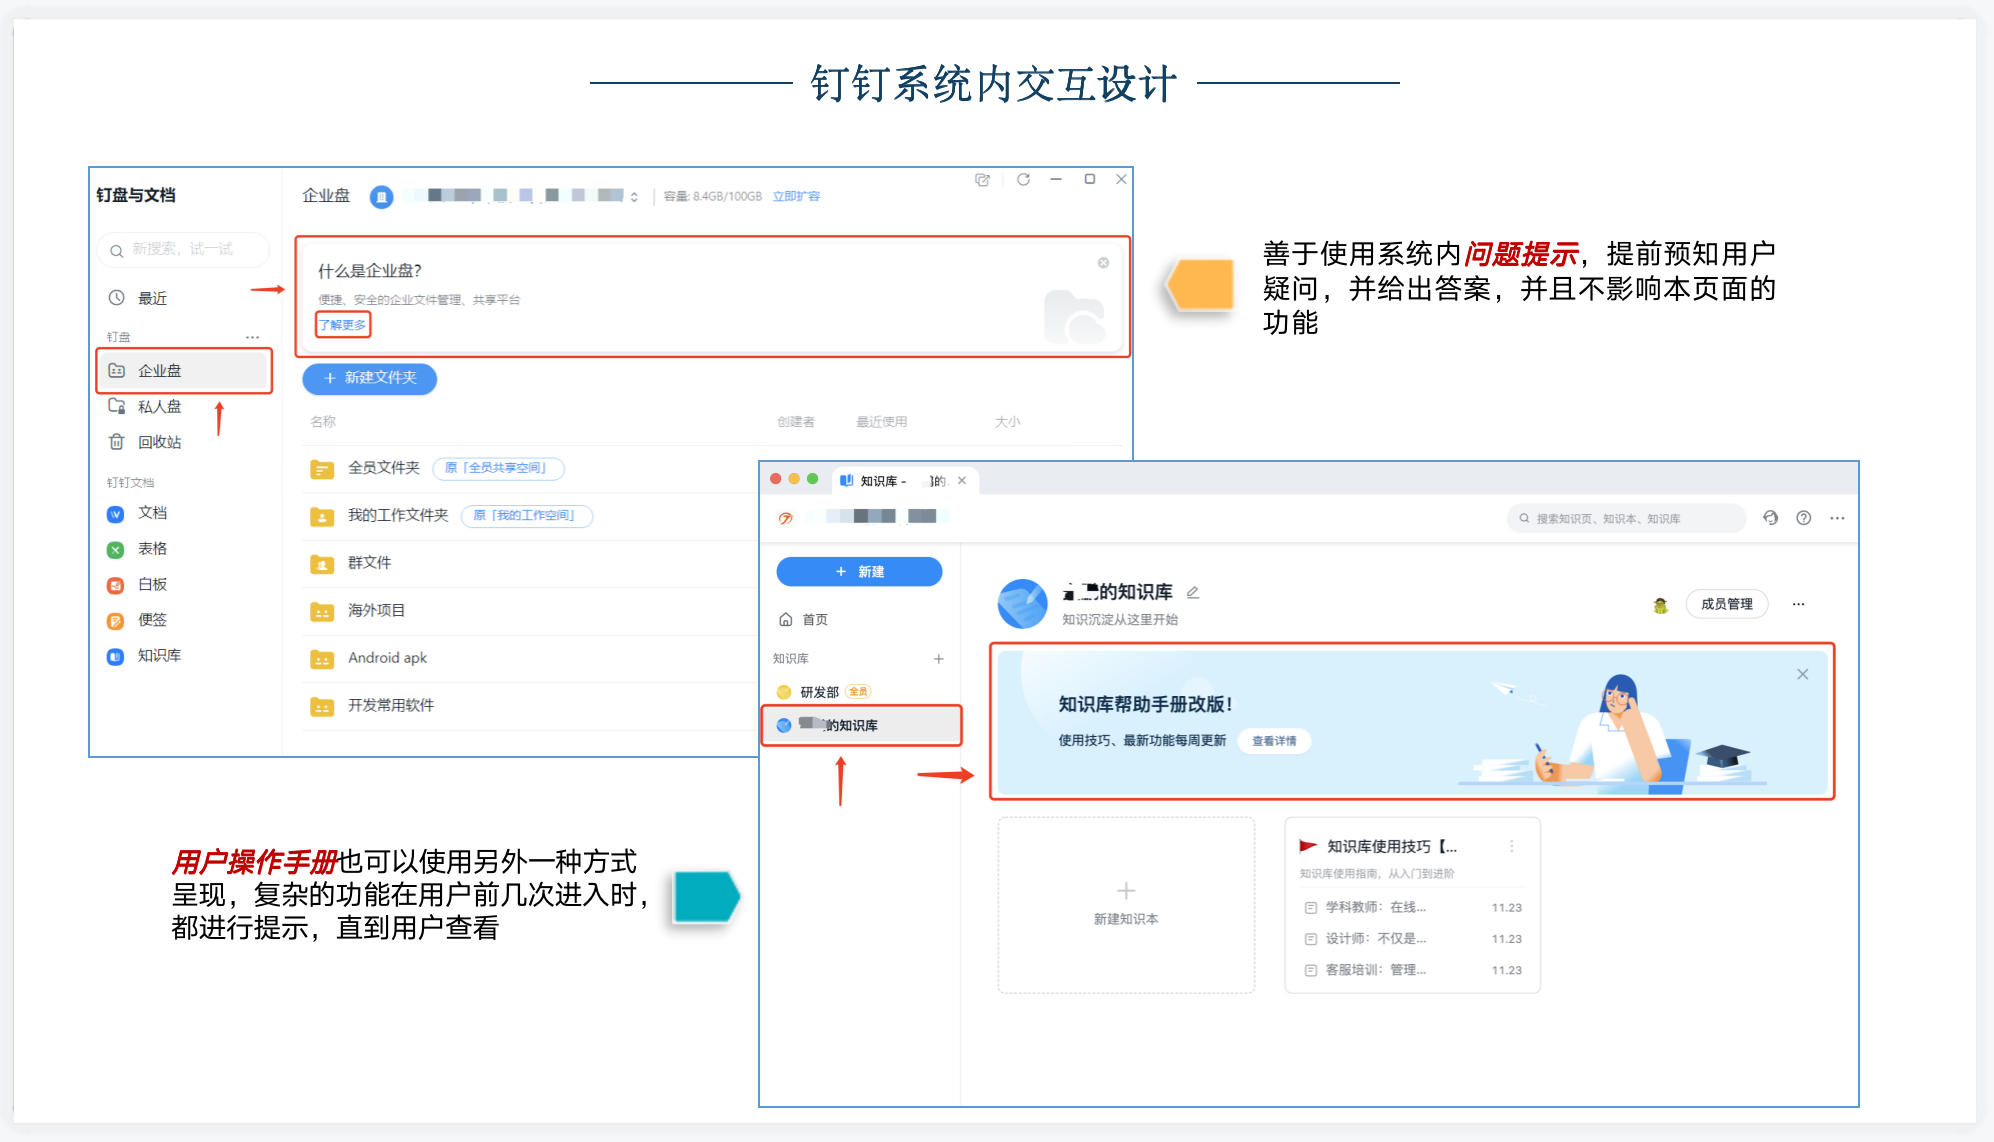Click the blue 新建 button
Screen dimensions: 1994x1142
click(859, 572)
